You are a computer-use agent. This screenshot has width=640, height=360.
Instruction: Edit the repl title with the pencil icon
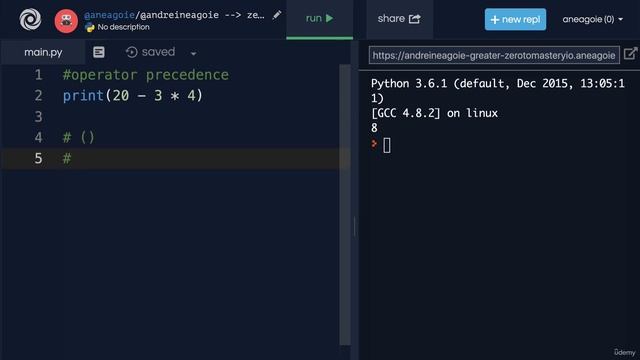[x=277, y=15]
